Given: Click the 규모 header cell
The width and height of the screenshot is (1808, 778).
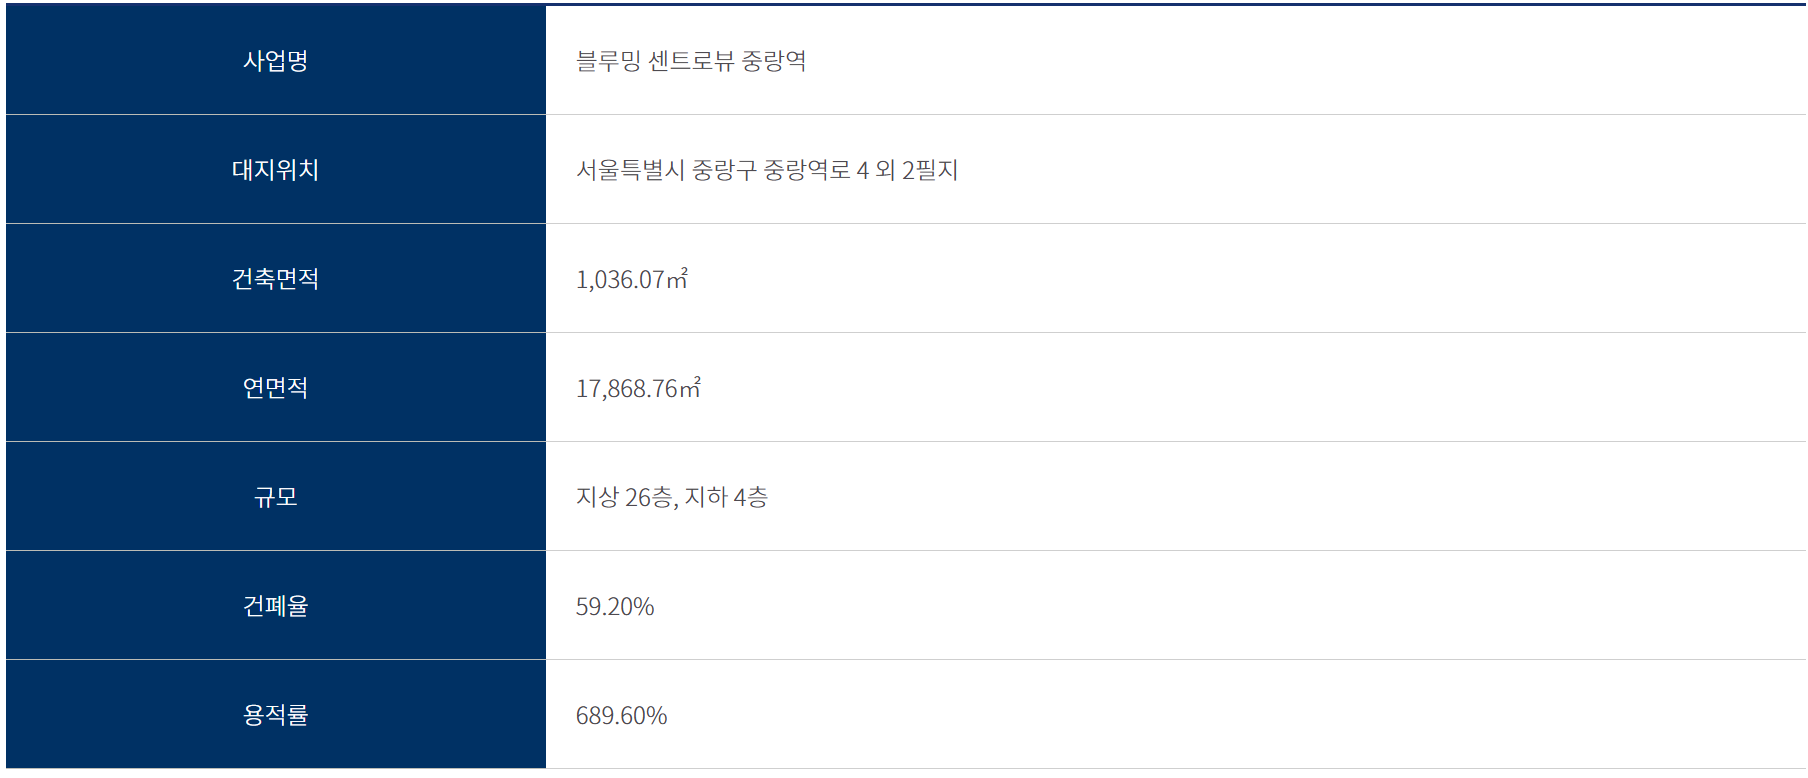Looking at the screenshot, I should 275,497.
